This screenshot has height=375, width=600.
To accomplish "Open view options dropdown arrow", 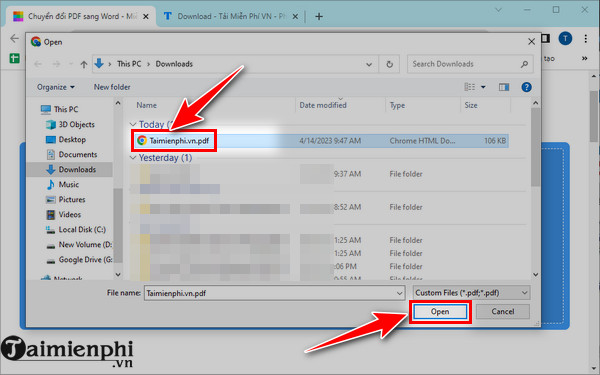I will [x=483, y=87].
